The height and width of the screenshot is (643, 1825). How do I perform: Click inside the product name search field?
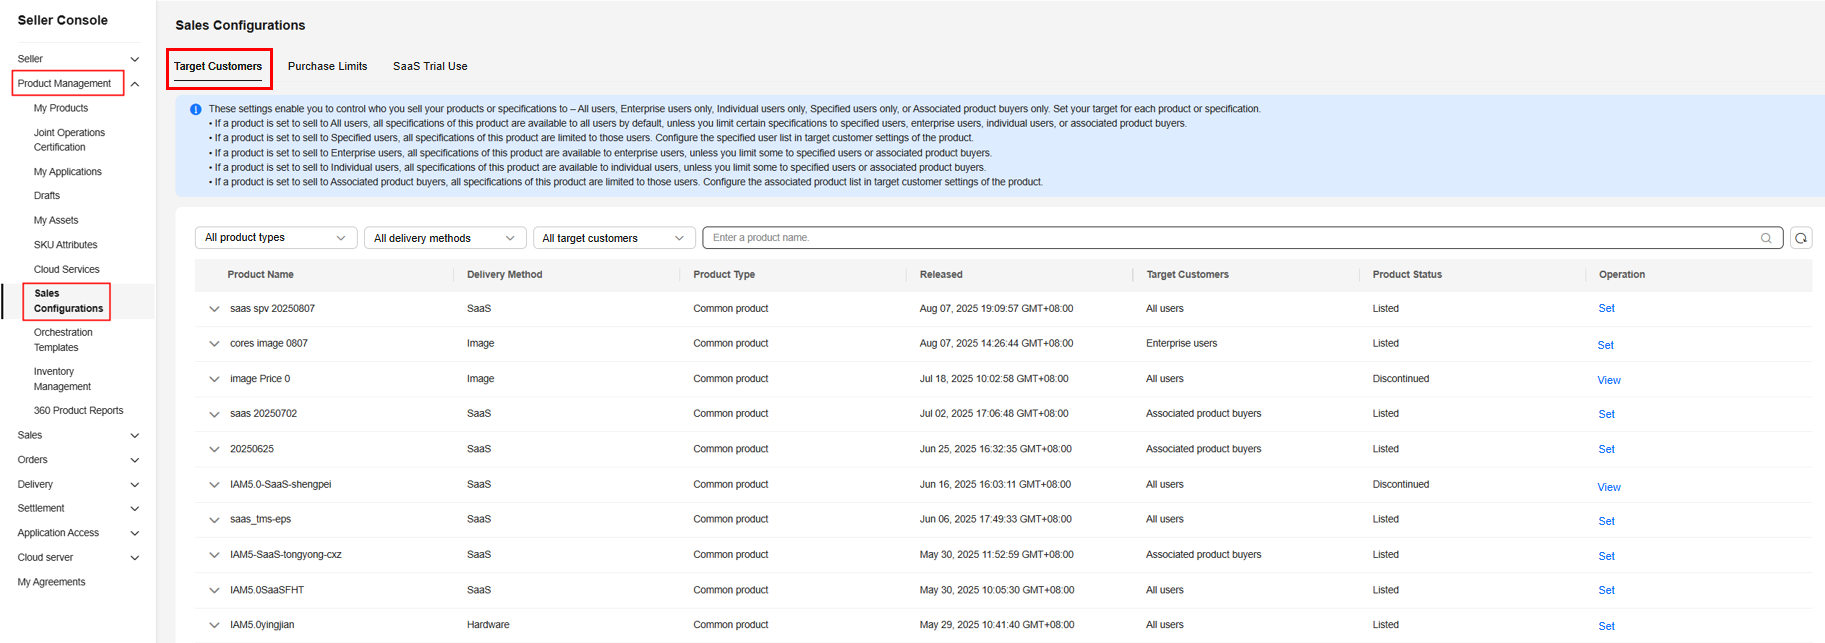tap(1230, 238)
